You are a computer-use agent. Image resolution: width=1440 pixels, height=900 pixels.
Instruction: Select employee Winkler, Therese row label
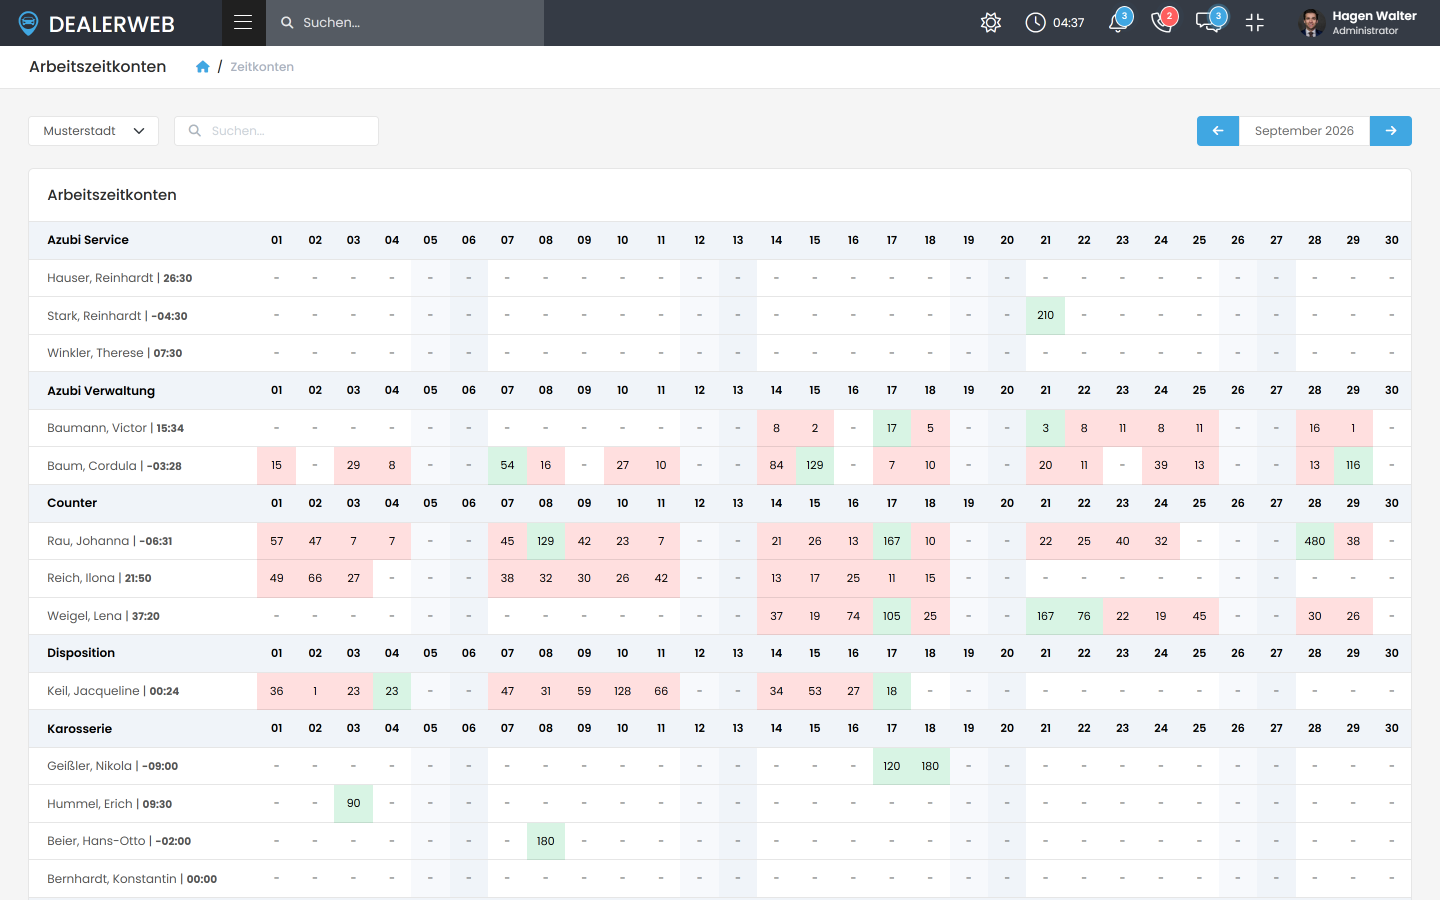point(115,353)
